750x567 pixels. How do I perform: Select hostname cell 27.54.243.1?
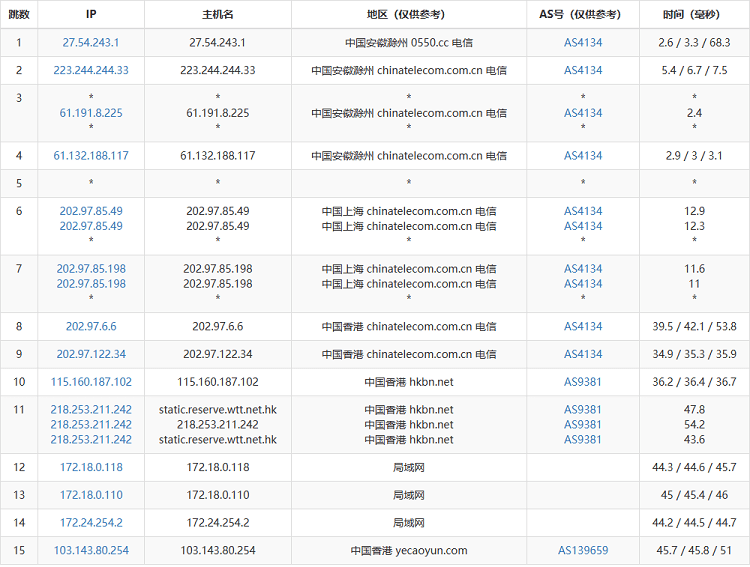point(218,43)
